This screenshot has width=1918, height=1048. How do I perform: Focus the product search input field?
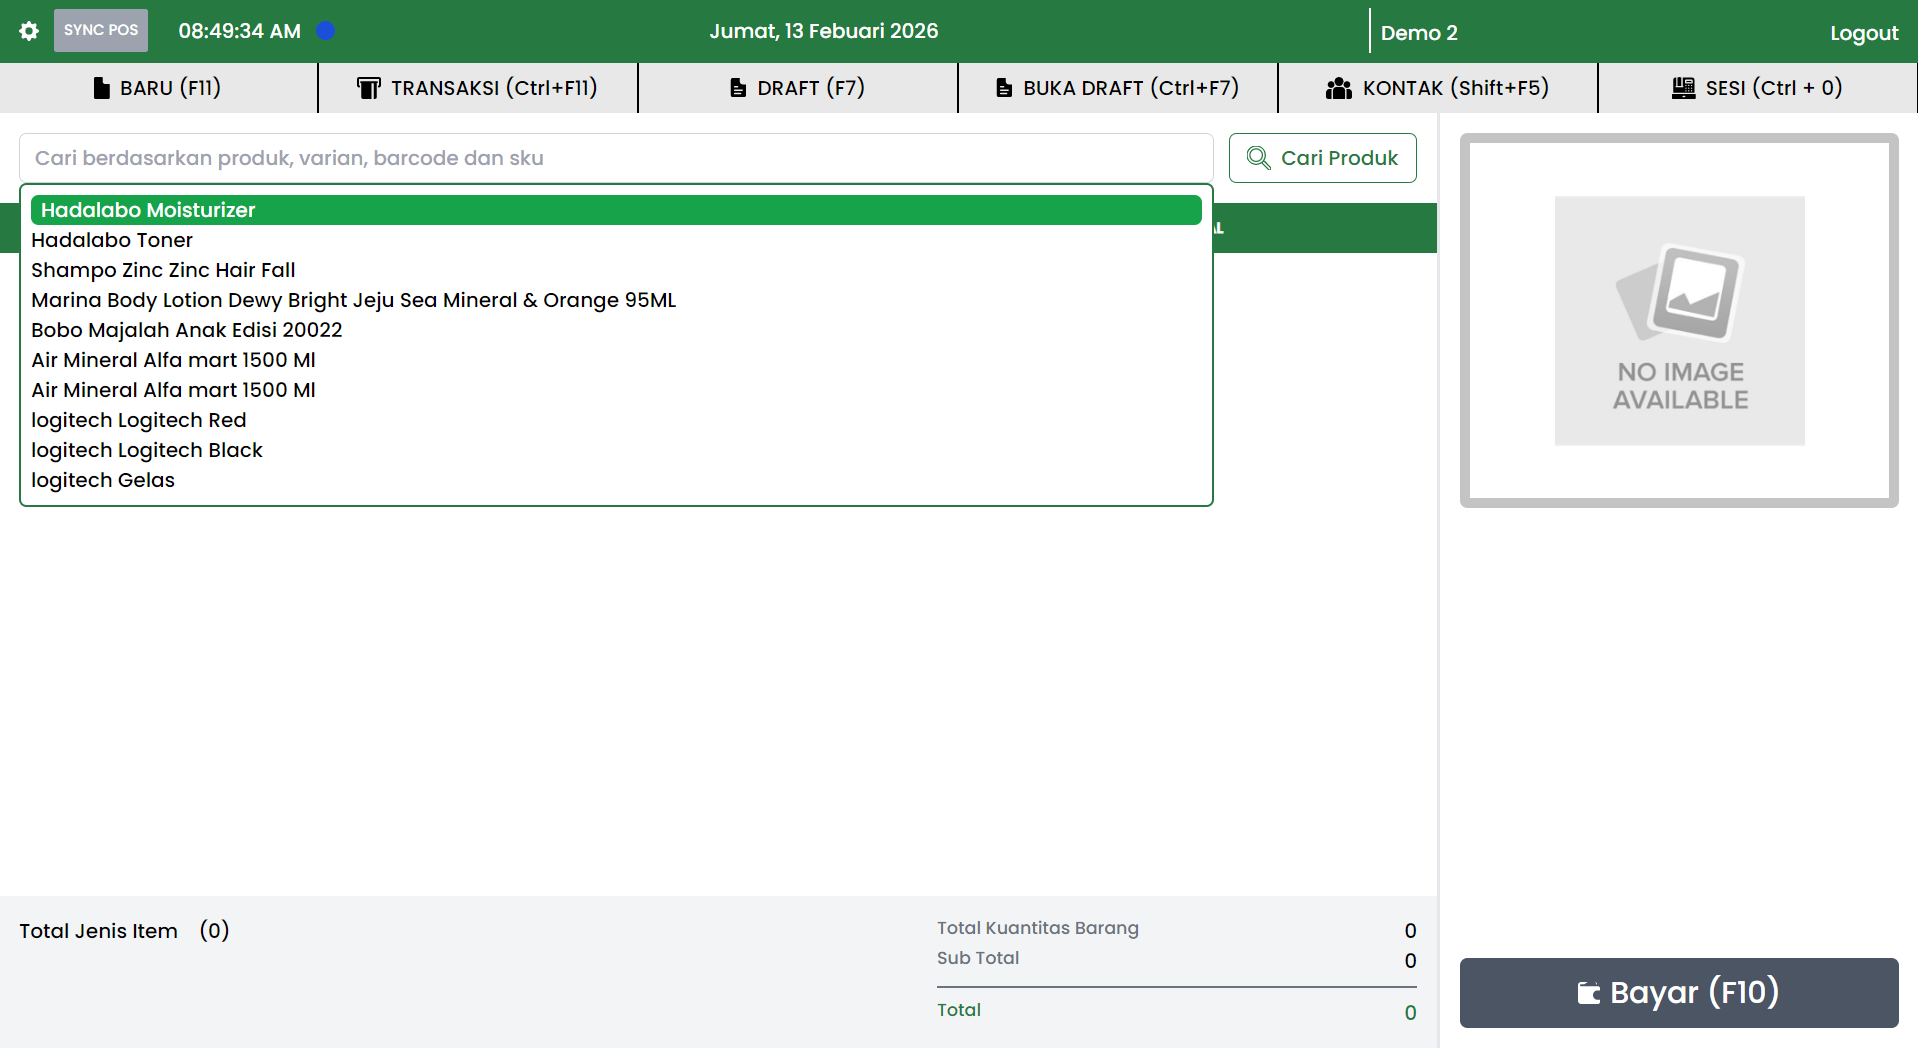coord(615,158)
